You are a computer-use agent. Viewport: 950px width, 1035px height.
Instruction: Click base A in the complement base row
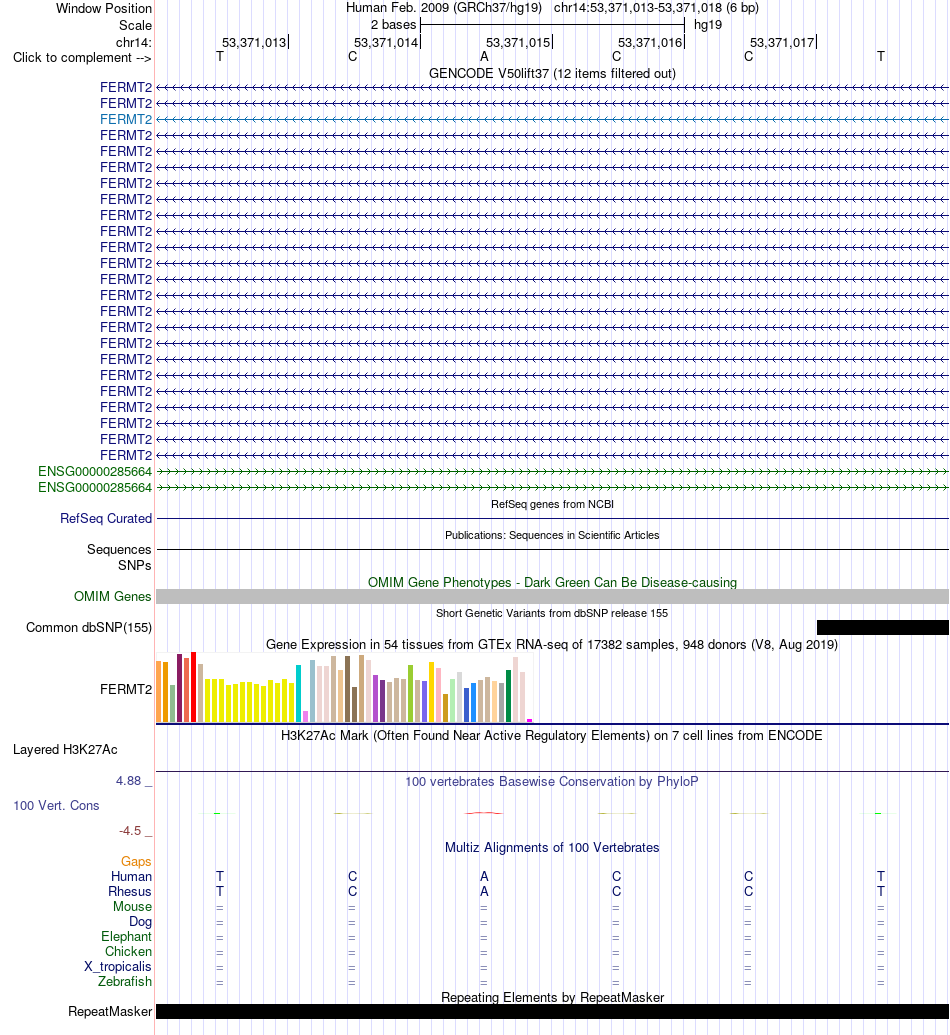point(484,57)
